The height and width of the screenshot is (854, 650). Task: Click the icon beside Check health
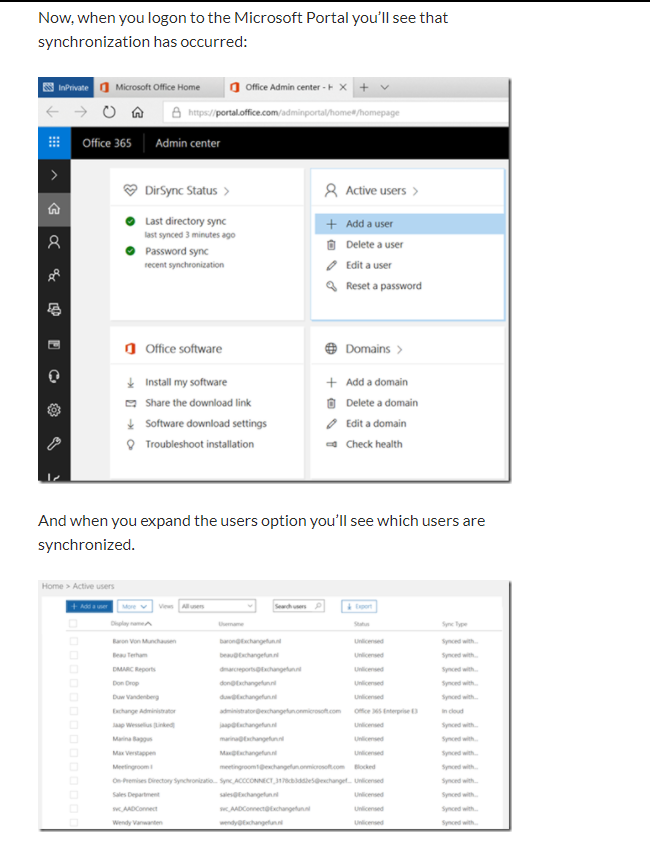point(331,444)
